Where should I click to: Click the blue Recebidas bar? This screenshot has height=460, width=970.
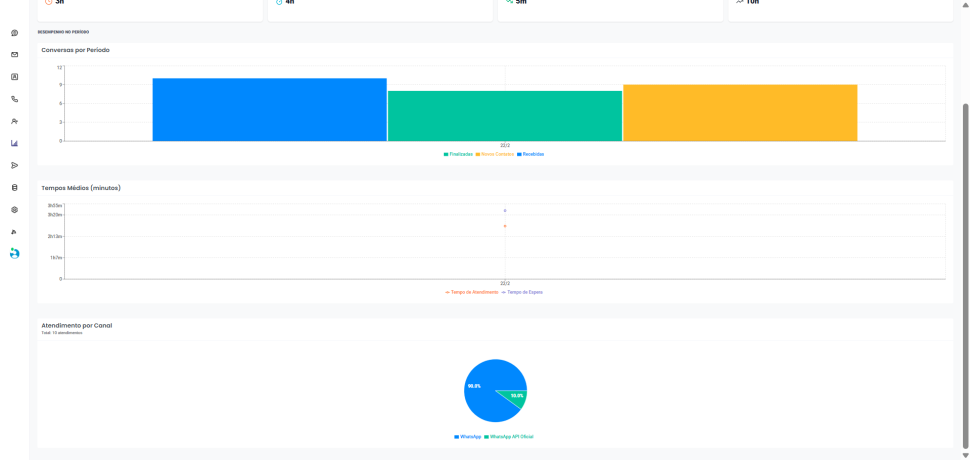(x=269, y=110)
